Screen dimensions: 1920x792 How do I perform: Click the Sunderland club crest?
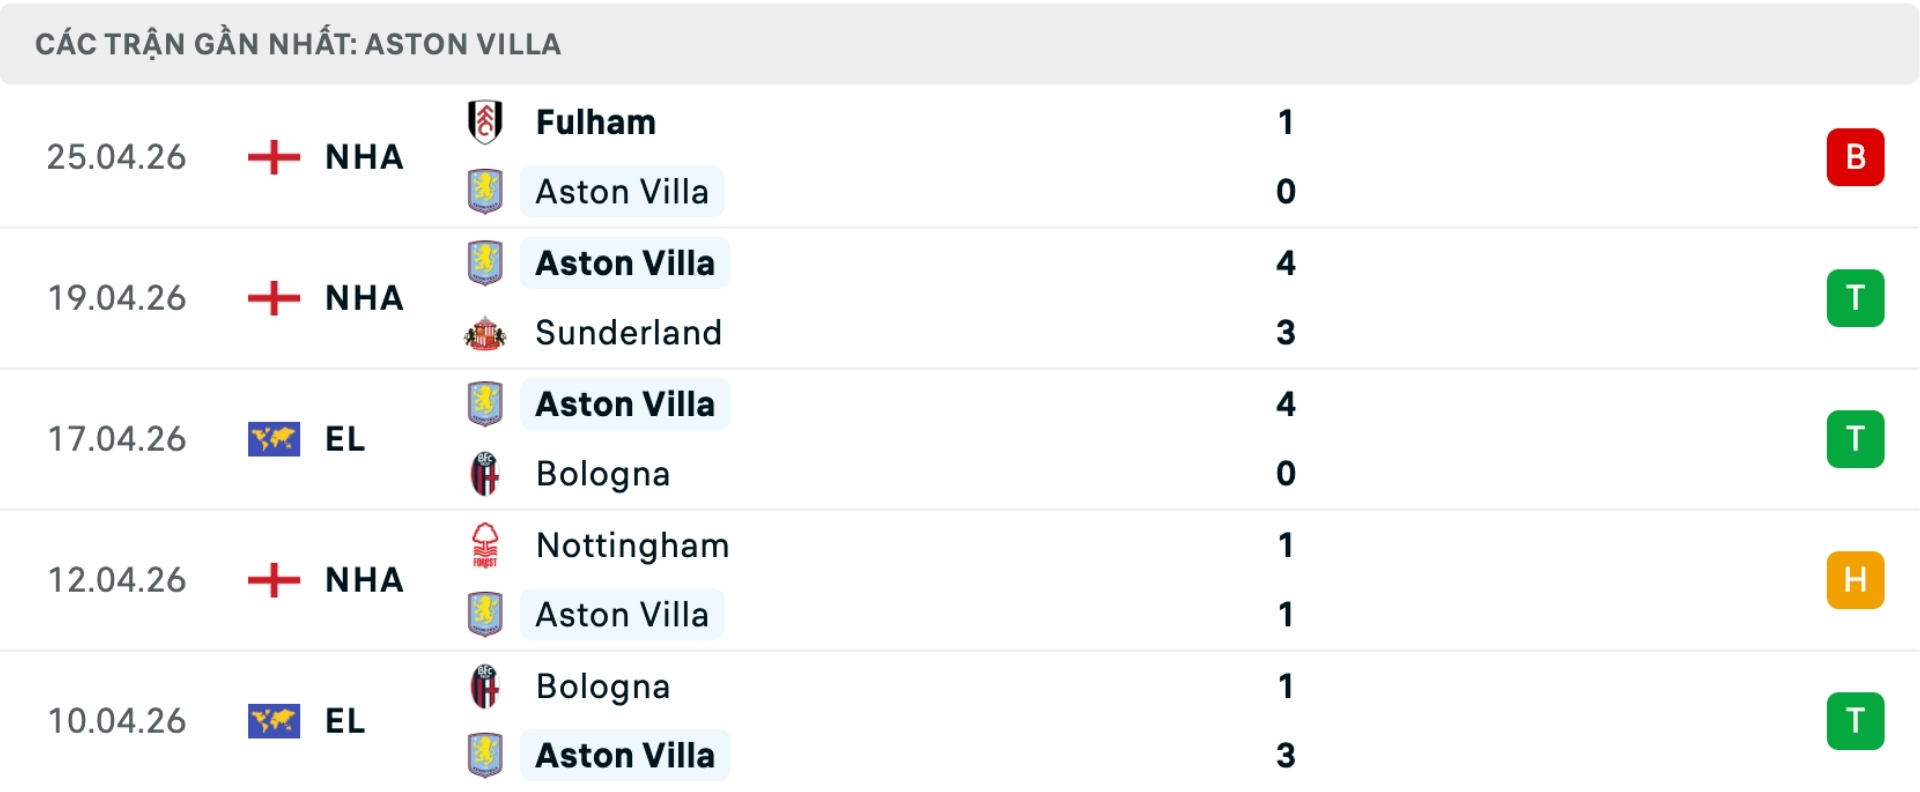(x=485, y=333)
